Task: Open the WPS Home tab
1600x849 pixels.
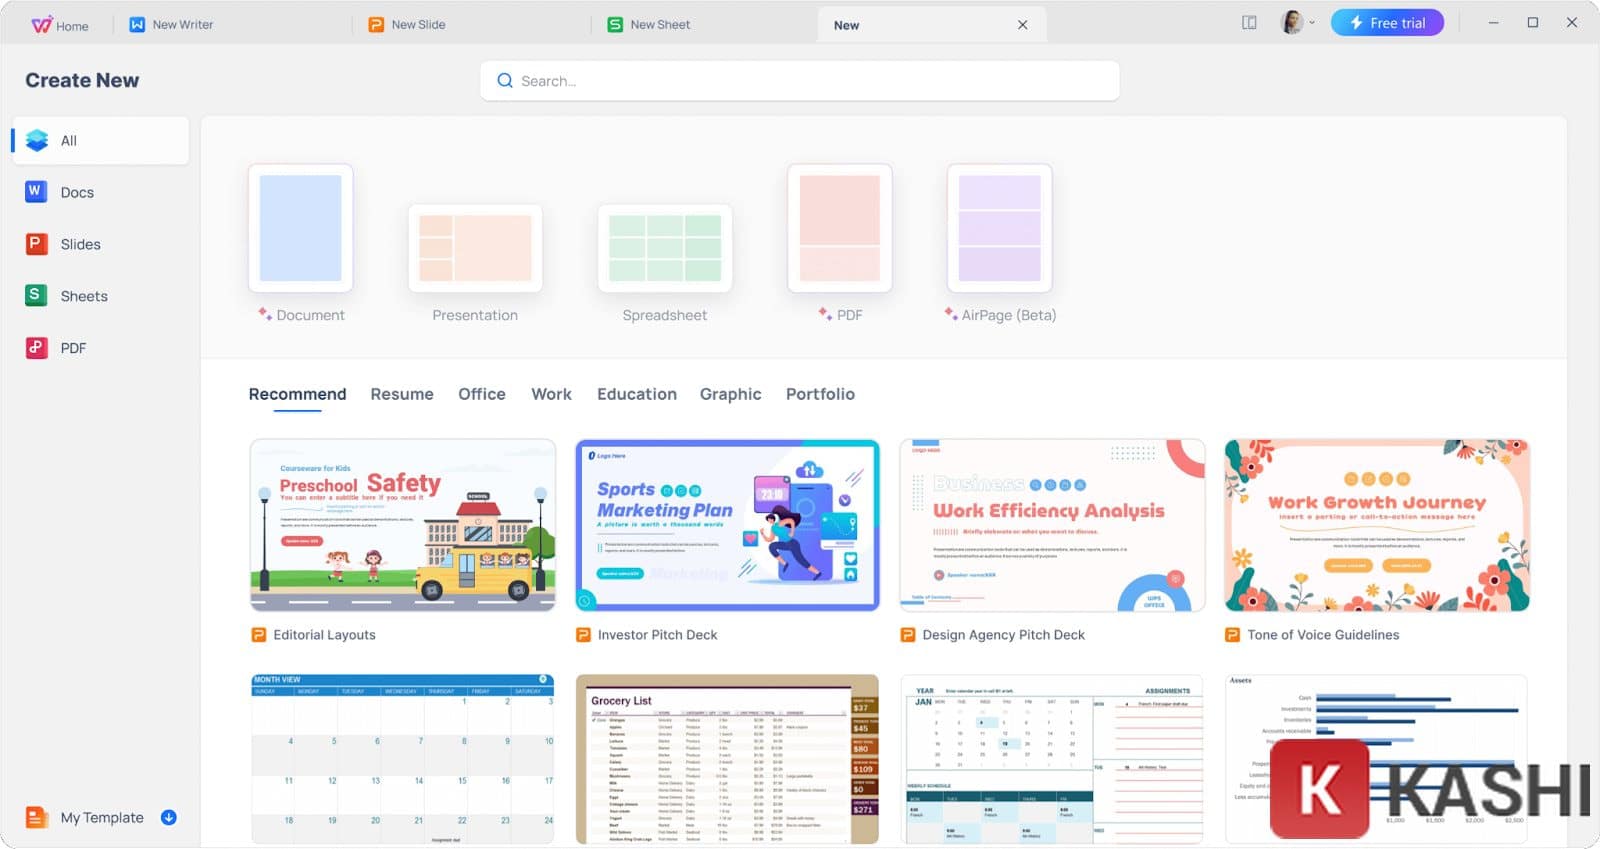Action: 60,25
